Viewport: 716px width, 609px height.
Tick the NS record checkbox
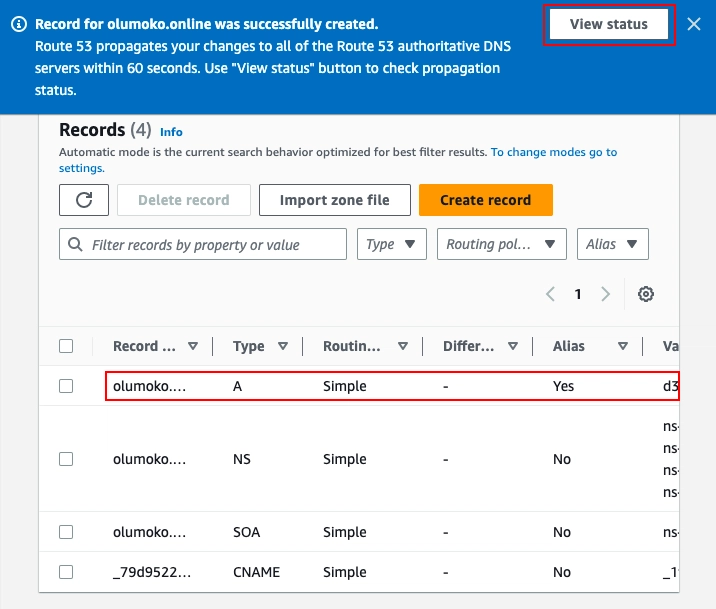tap(66, 459)
